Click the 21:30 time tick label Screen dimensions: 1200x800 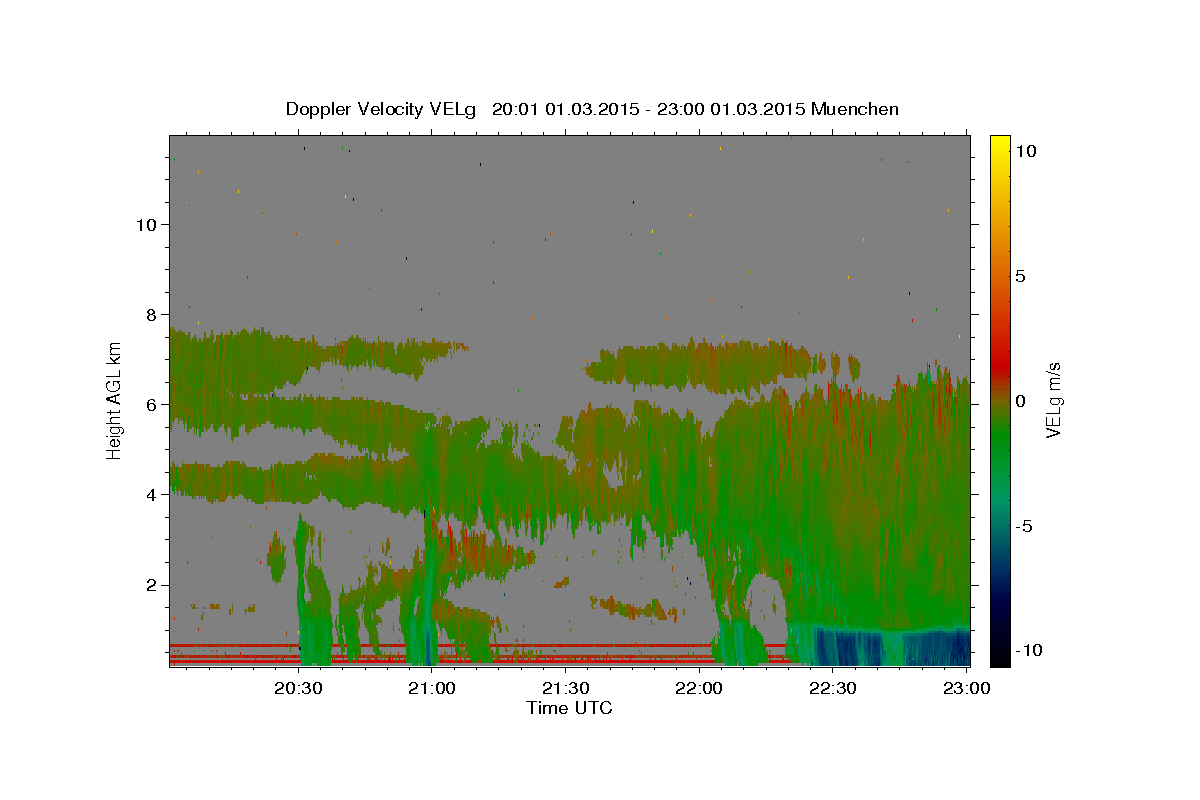[x=566, y=688]
